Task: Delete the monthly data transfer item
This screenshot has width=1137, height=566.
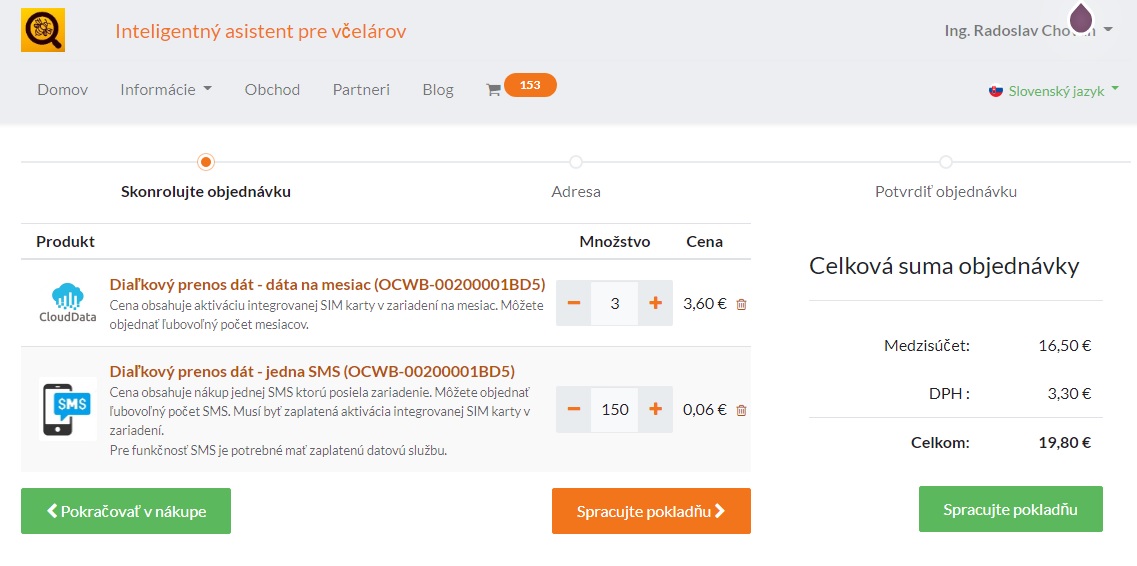Action: (741, 304)
